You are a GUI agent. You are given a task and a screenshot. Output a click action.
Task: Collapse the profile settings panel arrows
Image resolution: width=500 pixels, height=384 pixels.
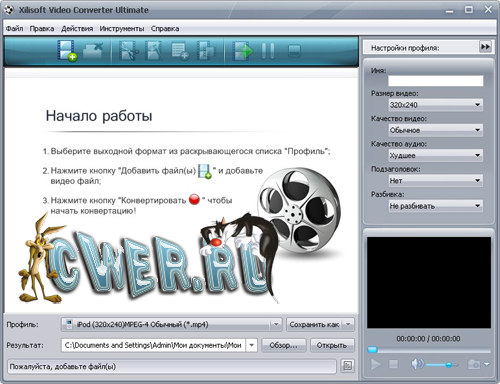[x=485, y=47]
